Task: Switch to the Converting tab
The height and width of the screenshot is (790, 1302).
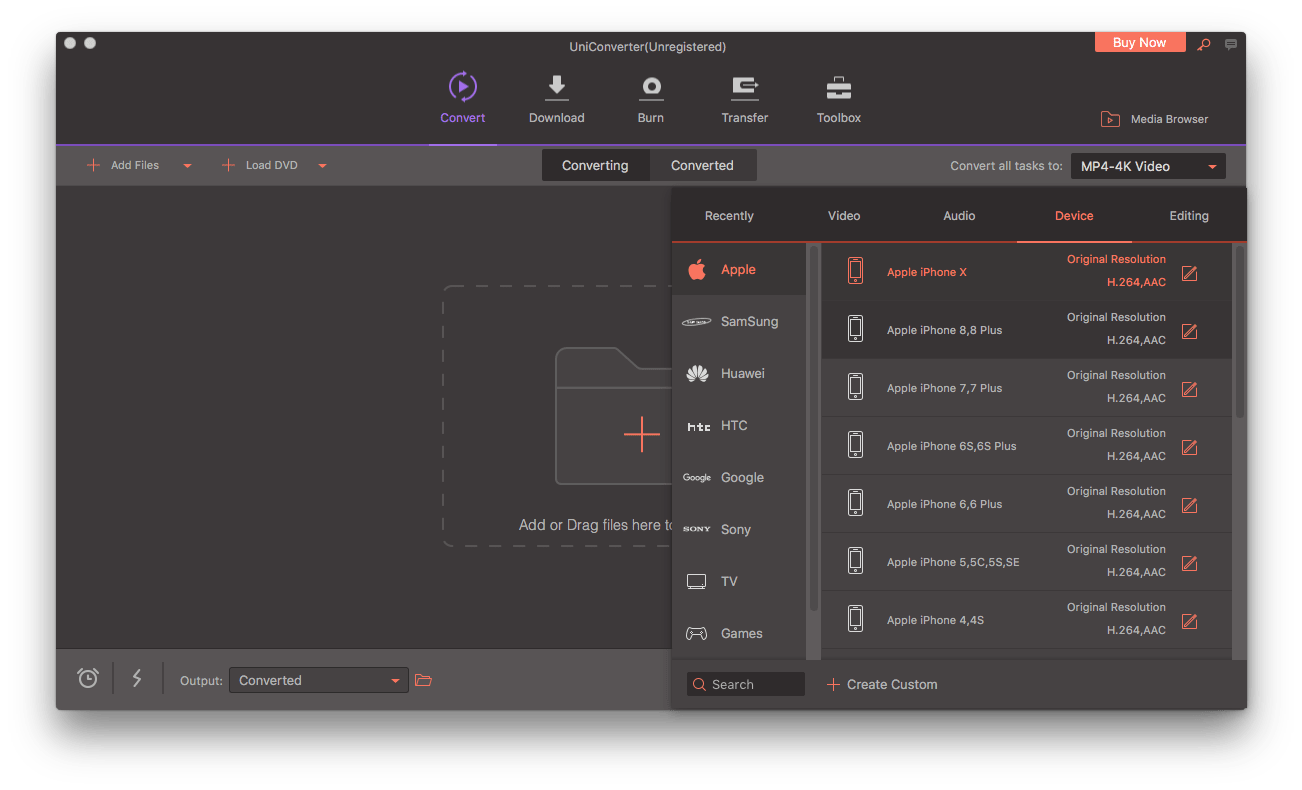Action: (x=595, y=165)
